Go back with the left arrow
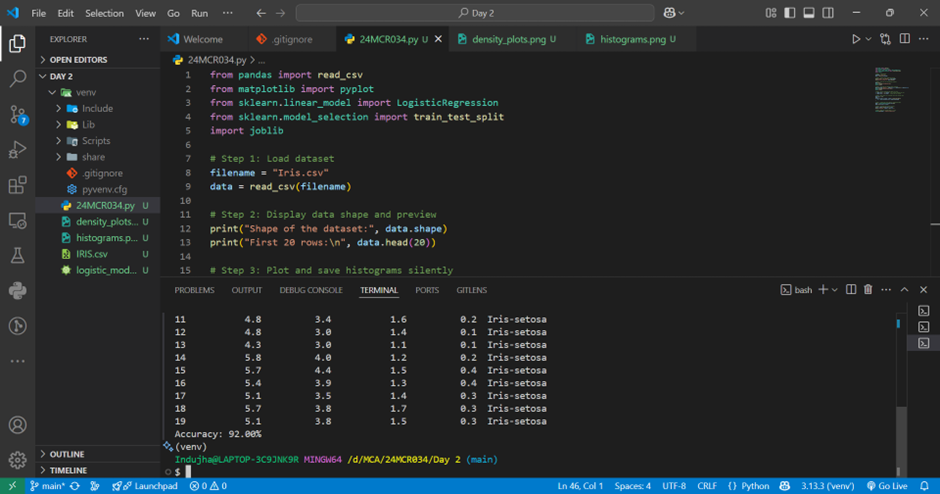 coord(261,13)
